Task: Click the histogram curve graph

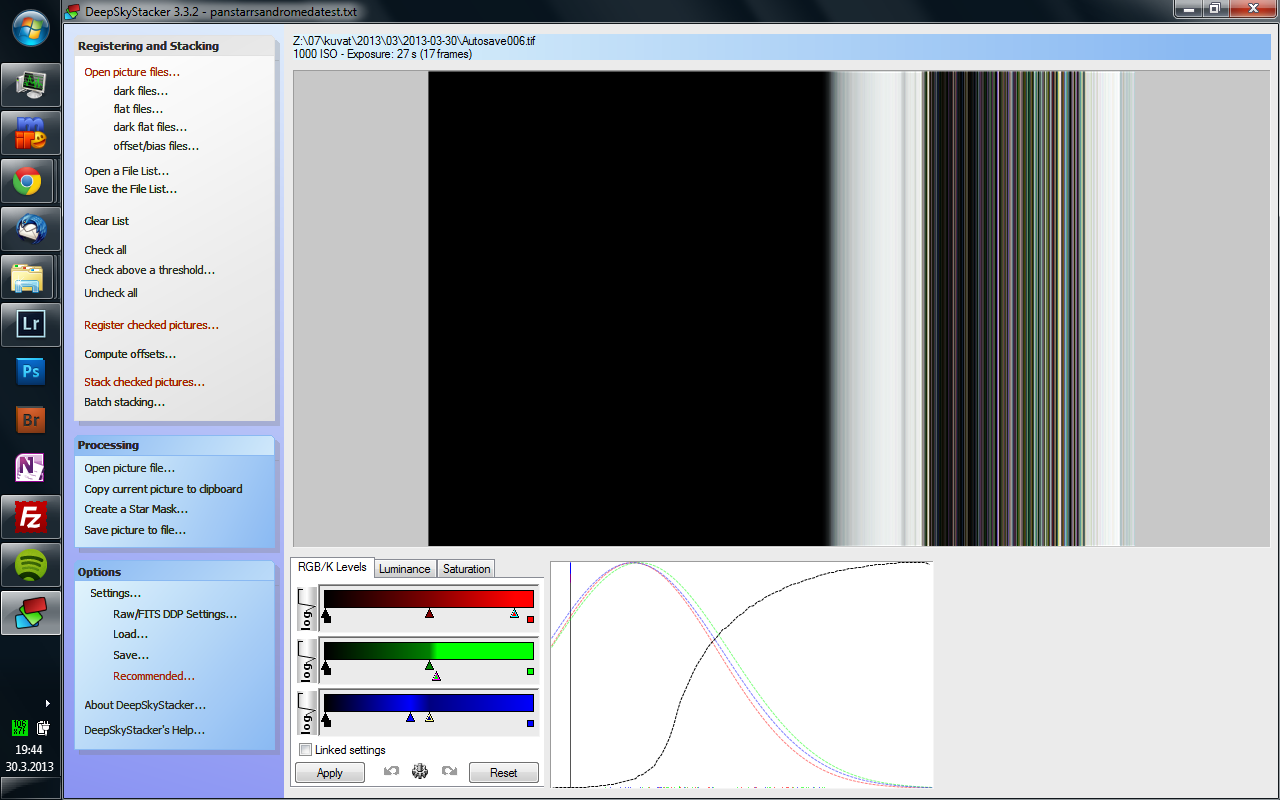Action: (741, 675)
